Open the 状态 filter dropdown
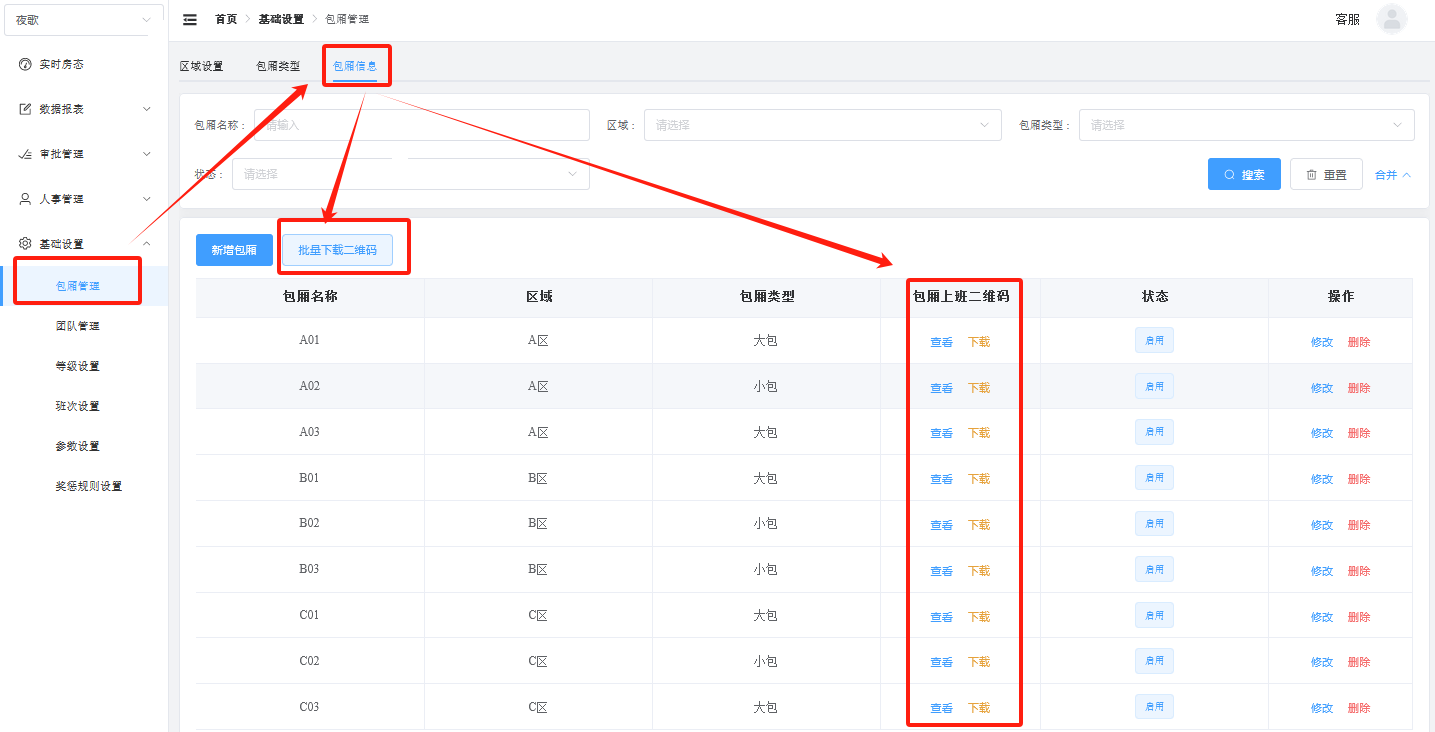This screenshot has width=1435, height=732. point(411,174)
